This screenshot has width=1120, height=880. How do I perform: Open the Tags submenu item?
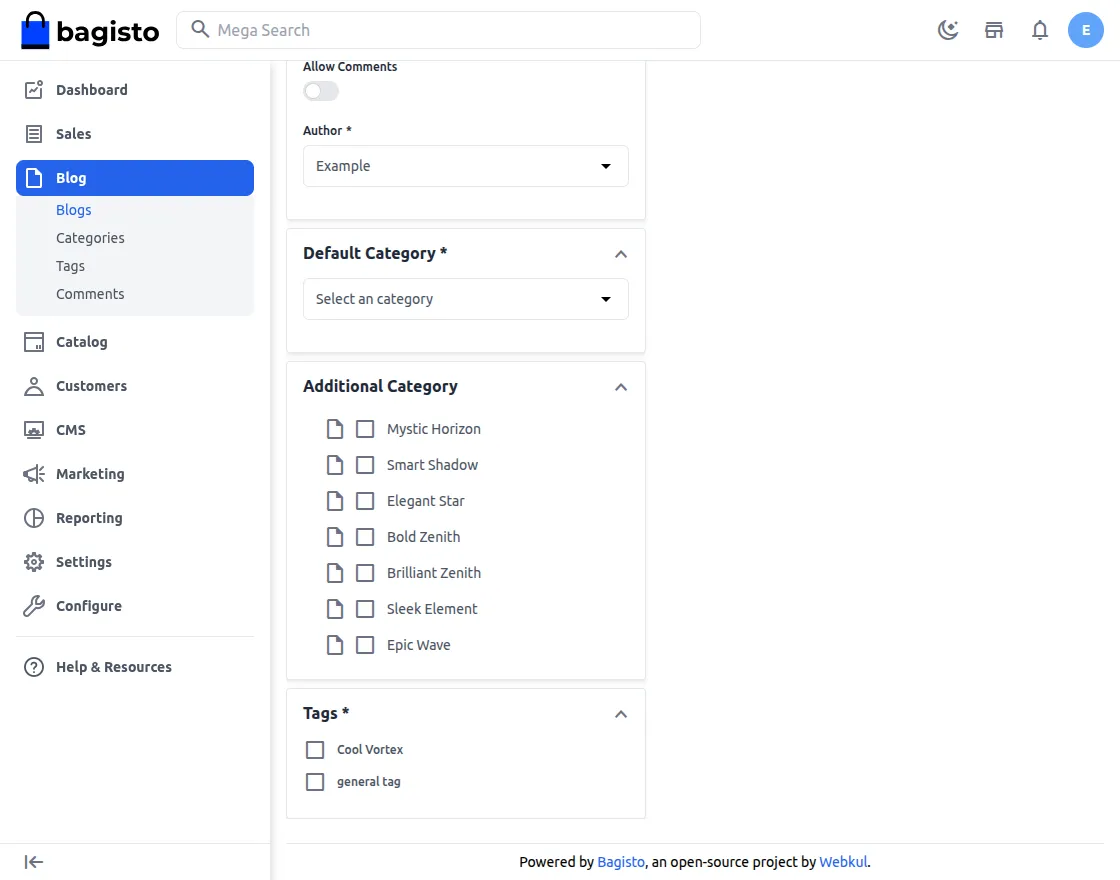tap(70, 266)
